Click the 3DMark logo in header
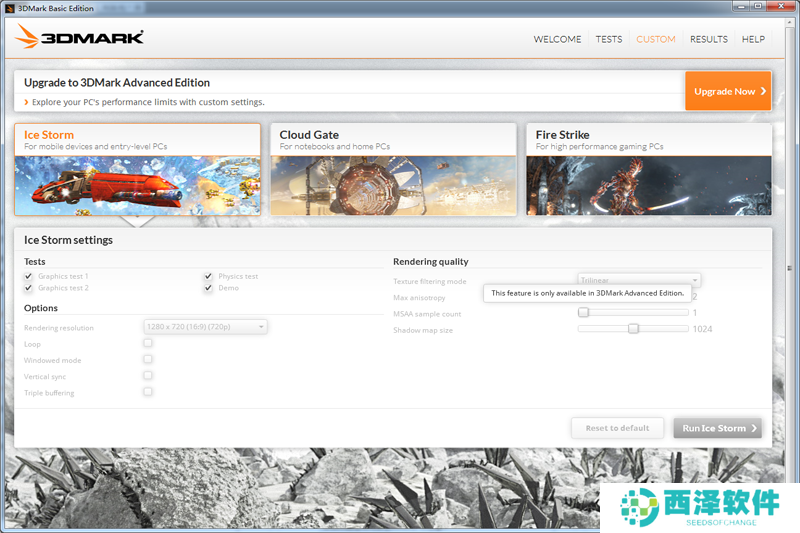800x533 pixels. click(80, 38)
